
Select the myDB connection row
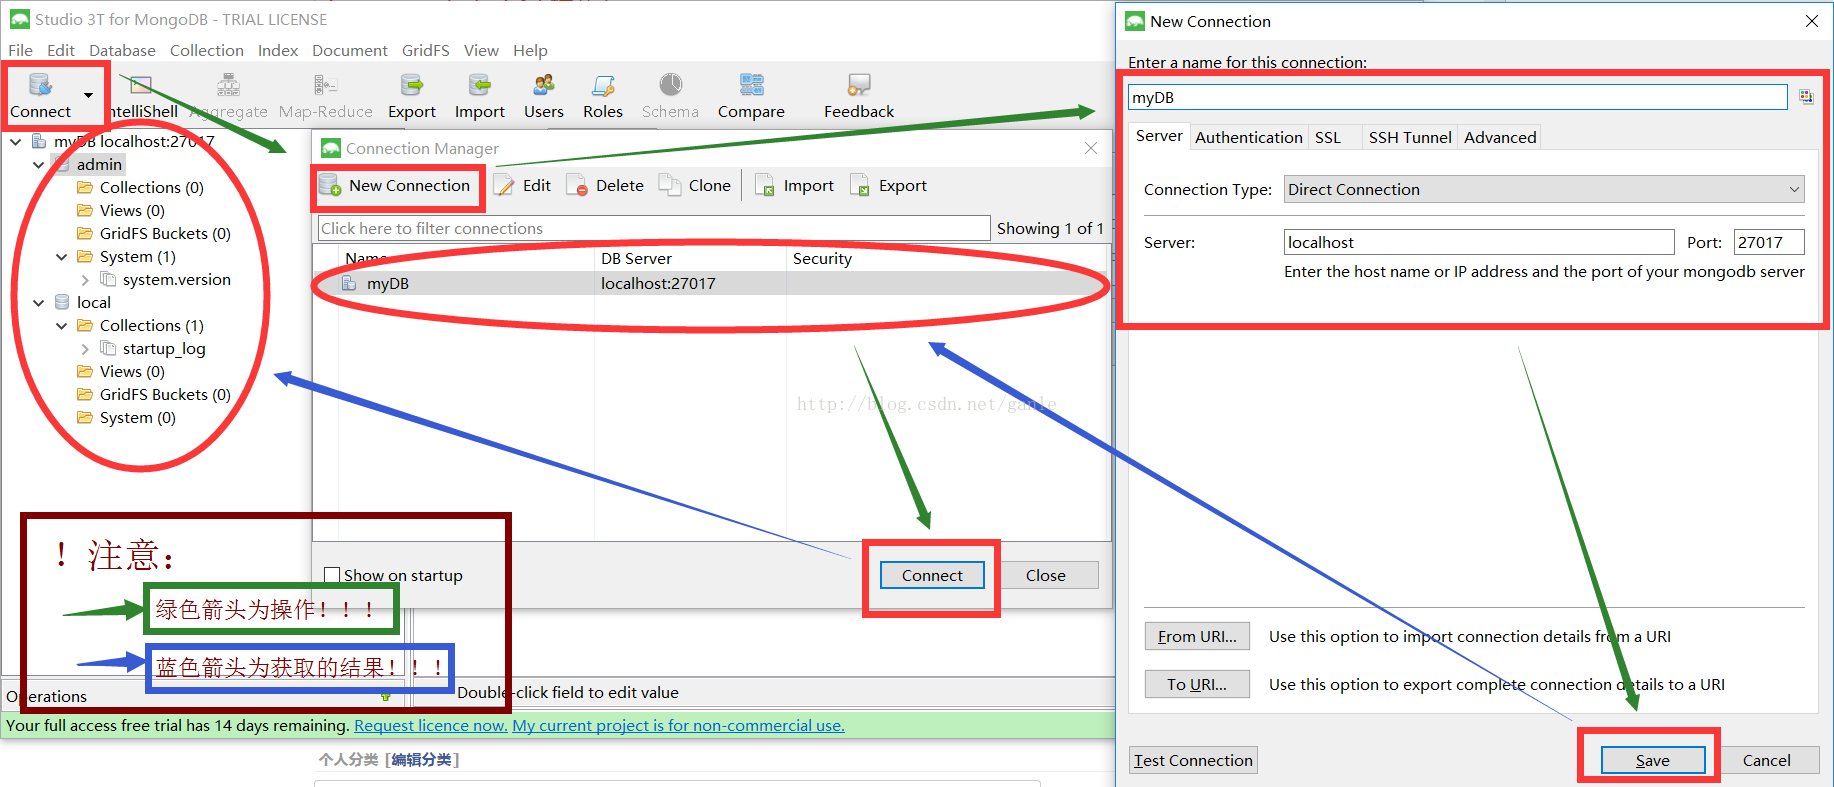coord(712,284)
